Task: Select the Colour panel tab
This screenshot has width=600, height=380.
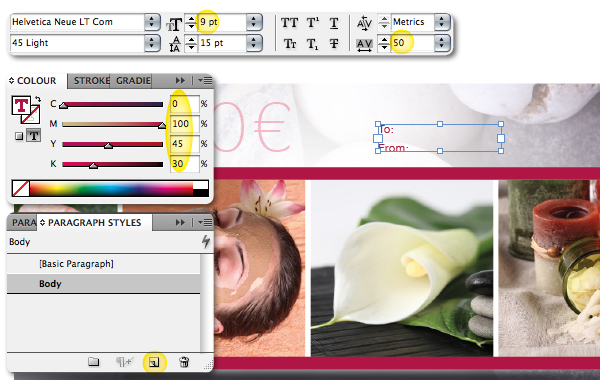Action: pos(37,81)
